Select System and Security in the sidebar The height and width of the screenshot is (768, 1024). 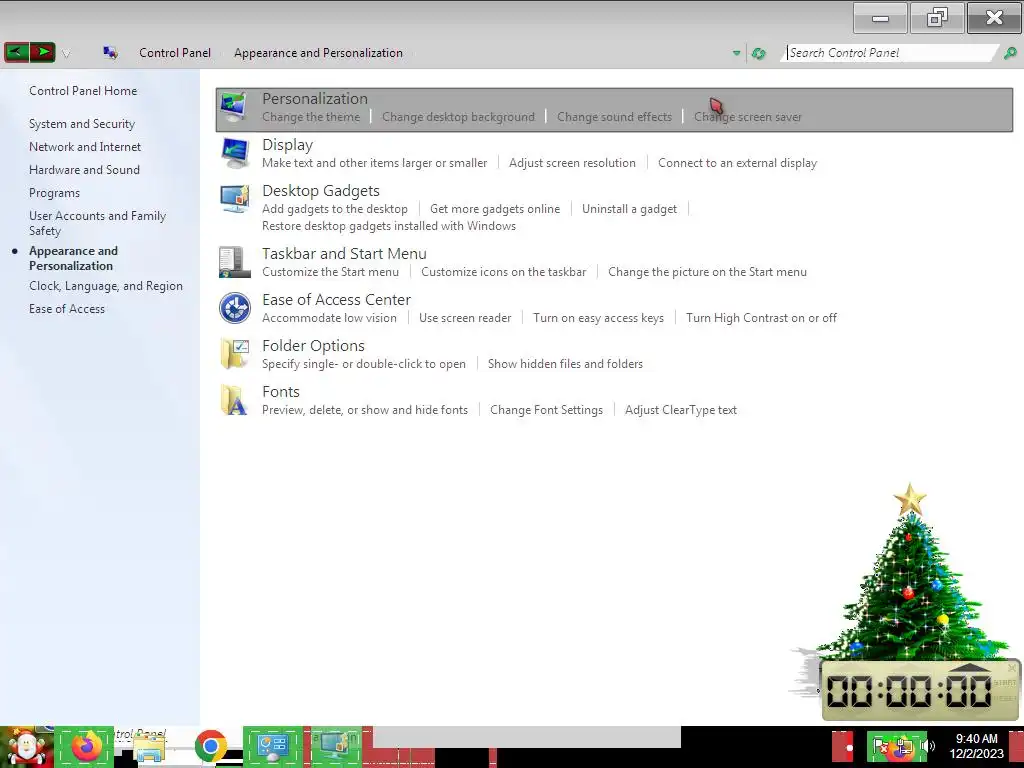click(82, 124)
